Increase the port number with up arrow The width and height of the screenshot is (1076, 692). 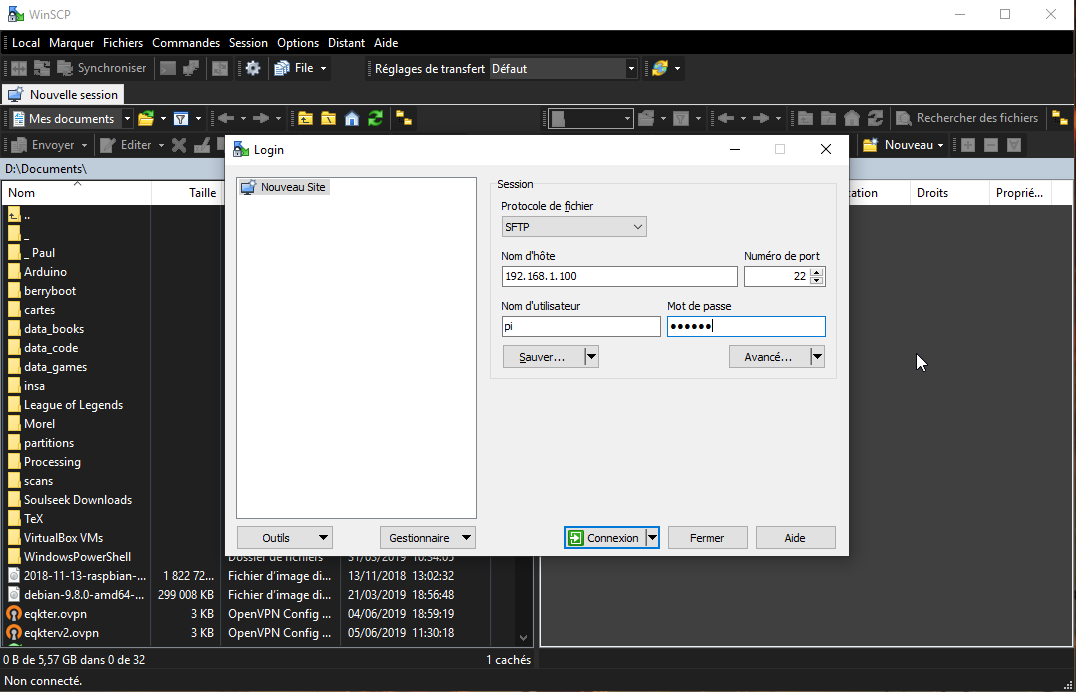817,272
